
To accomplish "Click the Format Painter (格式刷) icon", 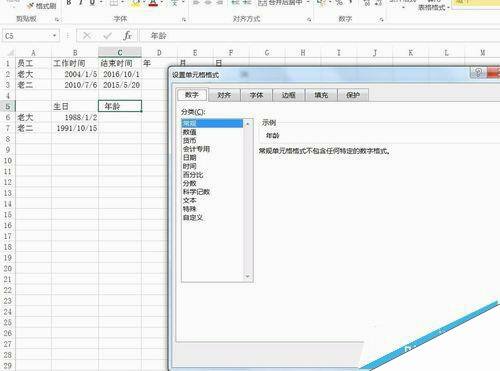I will click(31, 6).
